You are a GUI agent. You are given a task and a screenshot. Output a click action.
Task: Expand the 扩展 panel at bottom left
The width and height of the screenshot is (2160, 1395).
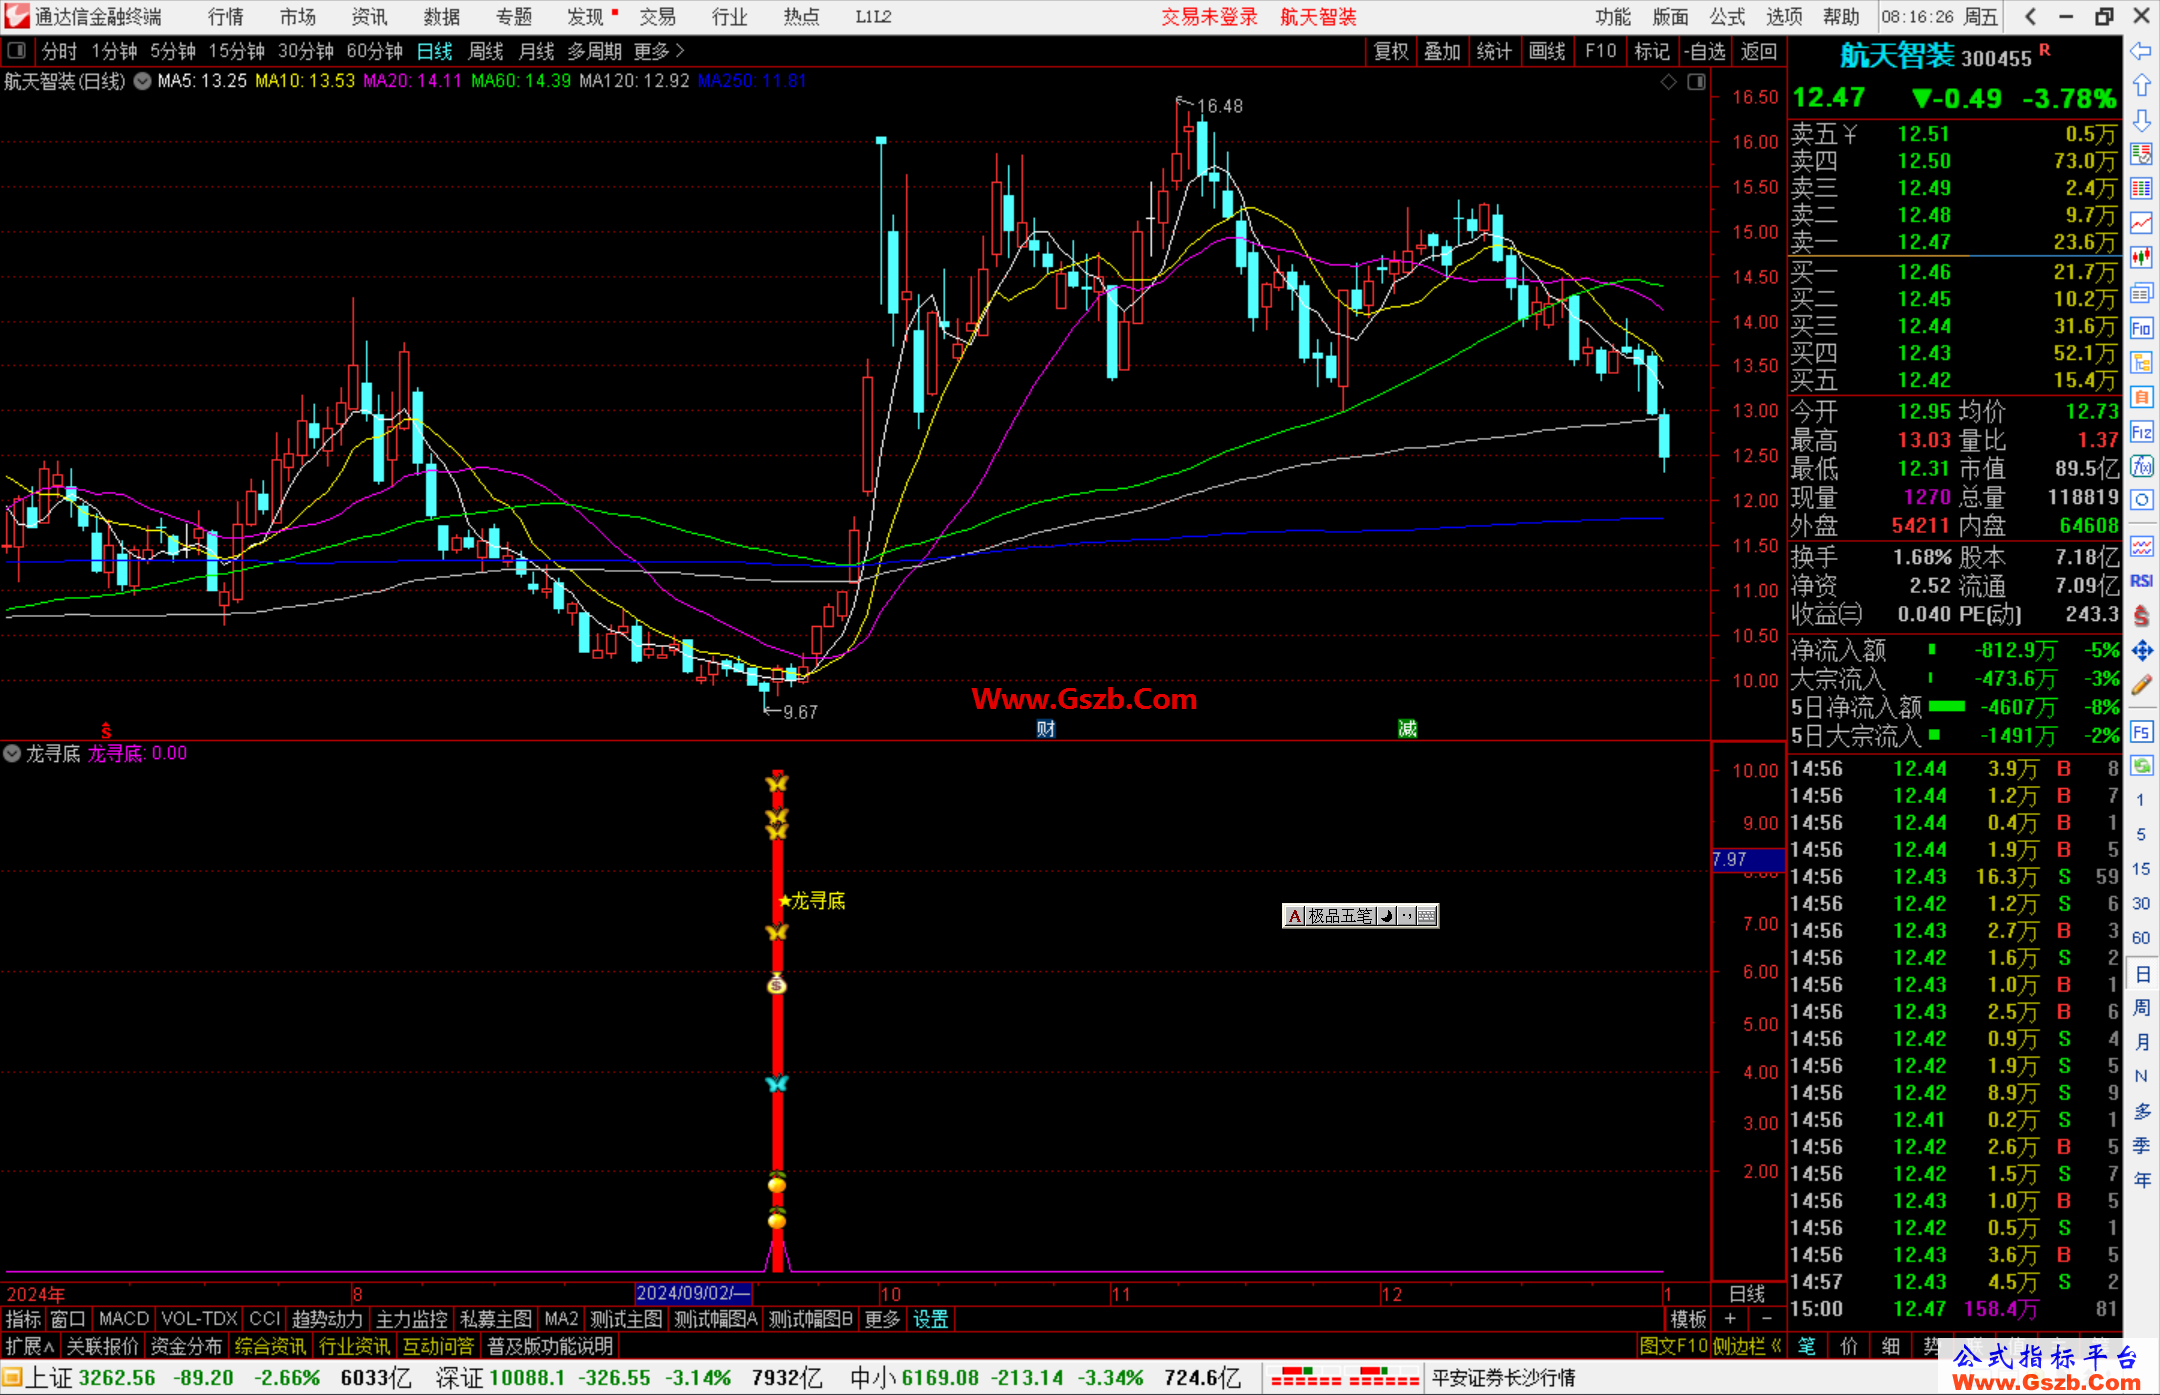point(30,1346)
